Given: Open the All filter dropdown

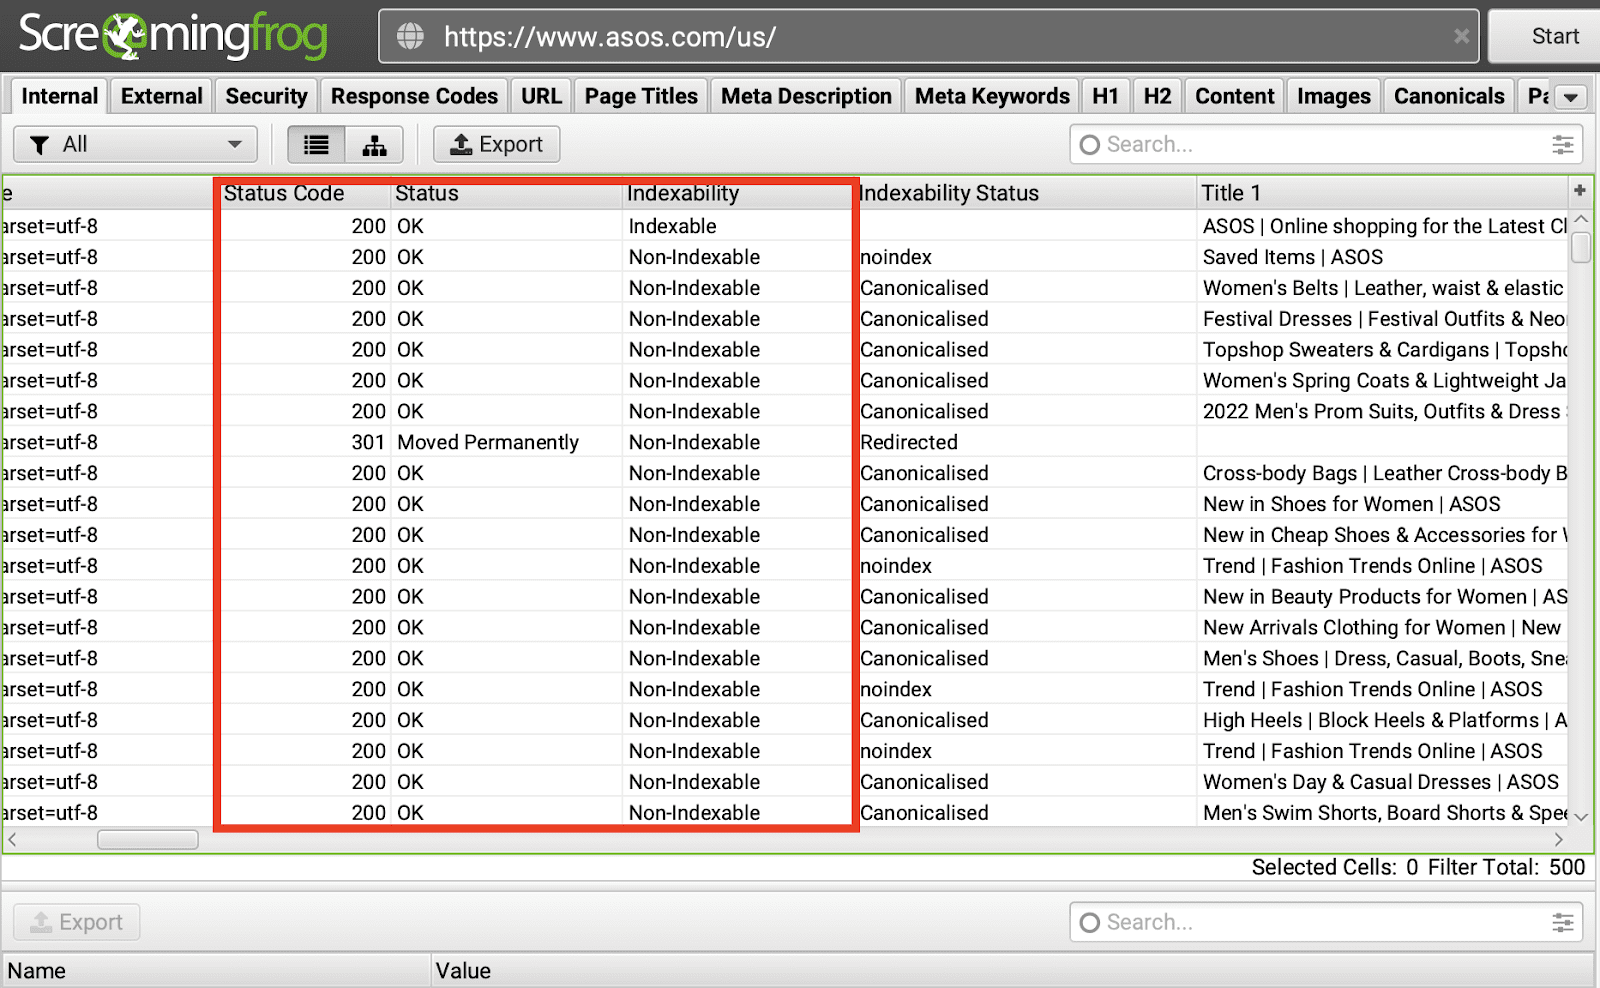Looking at the screenshot, I should 135,145.
